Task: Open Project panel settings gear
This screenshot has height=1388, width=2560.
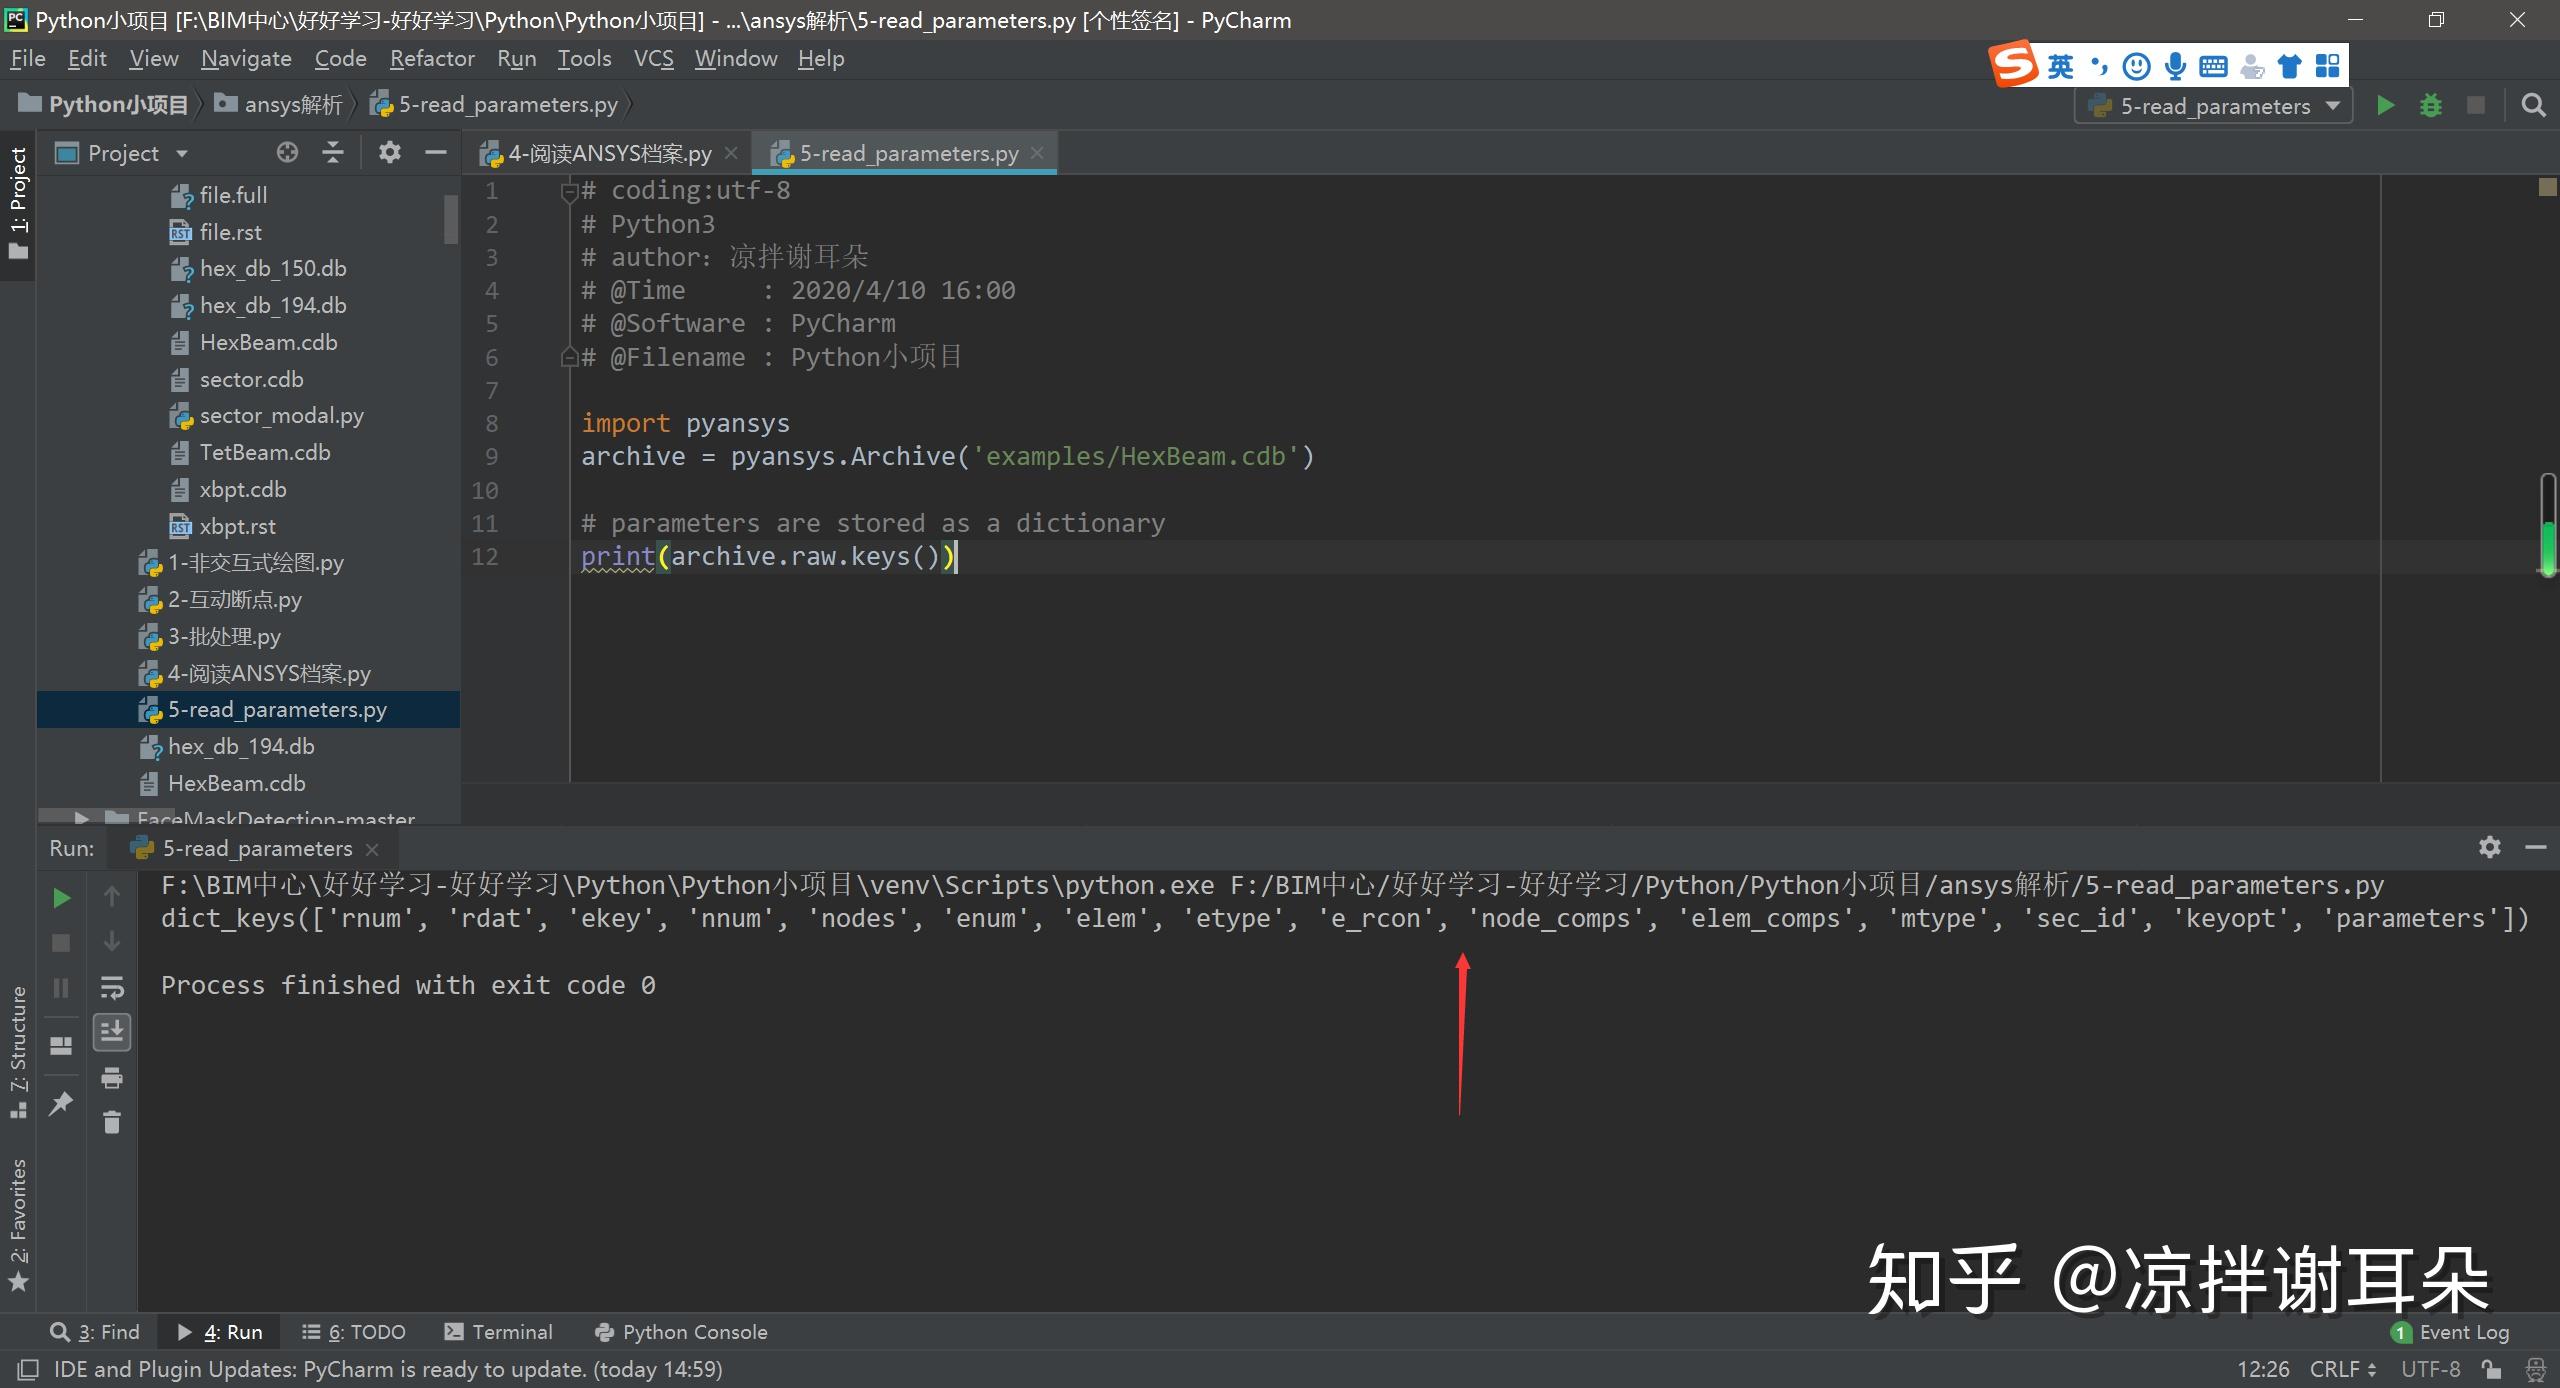Action: tap(390, 152)
